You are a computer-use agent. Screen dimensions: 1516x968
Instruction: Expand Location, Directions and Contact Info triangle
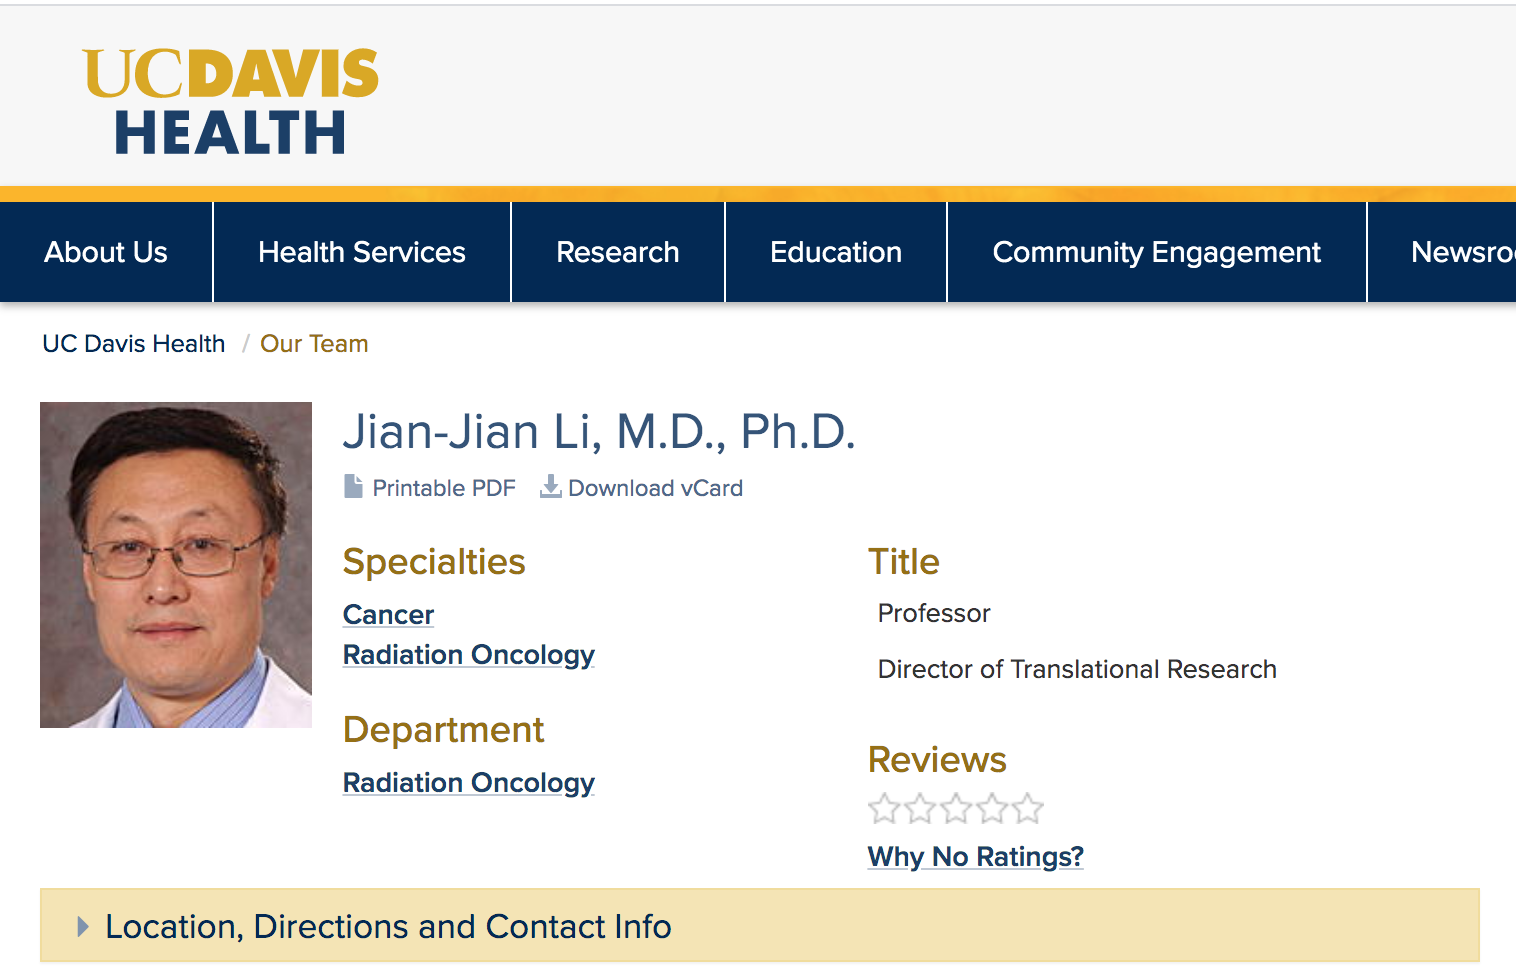(x=83, y=927)
